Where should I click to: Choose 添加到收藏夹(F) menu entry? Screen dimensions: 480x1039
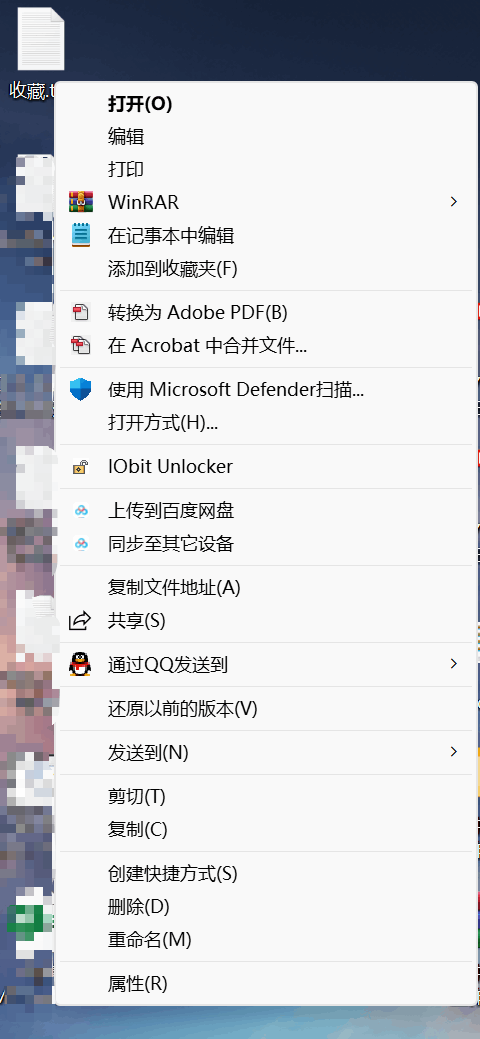coord(172,269)
